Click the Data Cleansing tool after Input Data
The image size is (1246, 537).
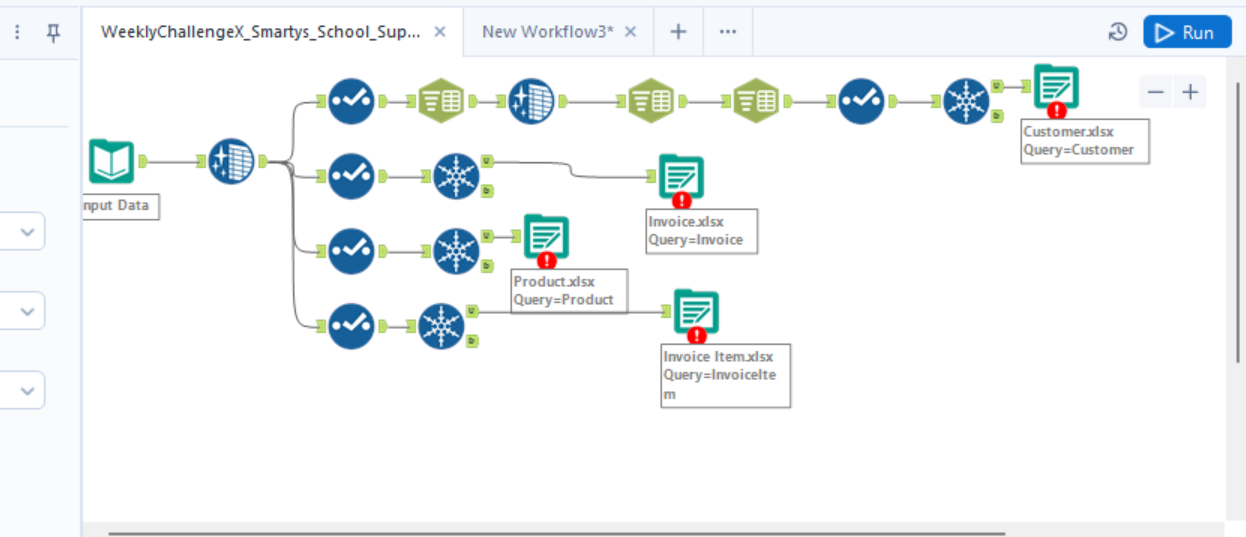click(x=232, y=161)
